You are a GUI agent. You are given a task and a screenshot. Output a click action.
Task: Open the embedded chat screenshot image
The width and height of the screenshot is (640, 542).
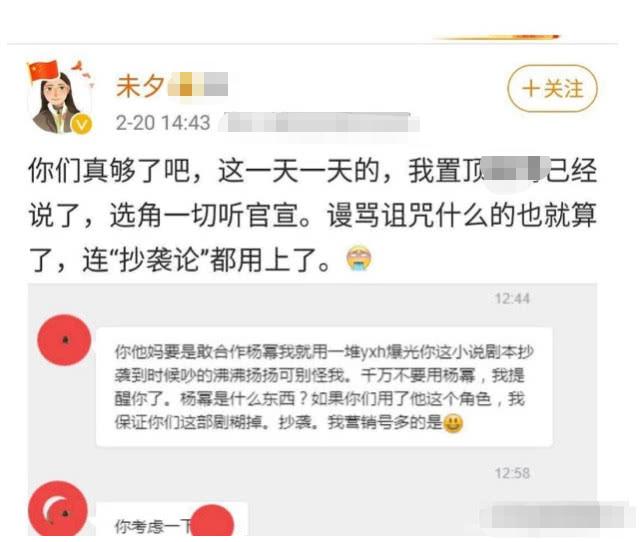pos(312,409)
